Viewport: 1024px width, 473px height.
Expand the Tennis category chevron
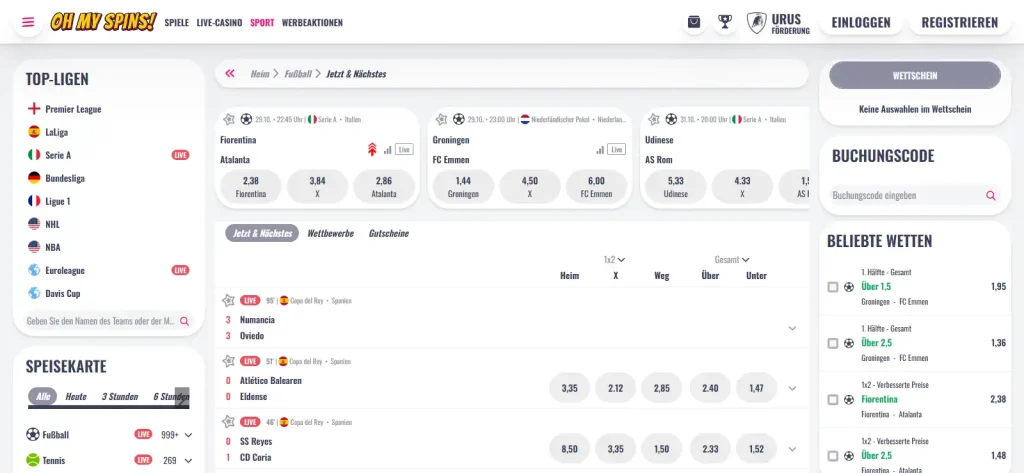[x=188, y=461]
